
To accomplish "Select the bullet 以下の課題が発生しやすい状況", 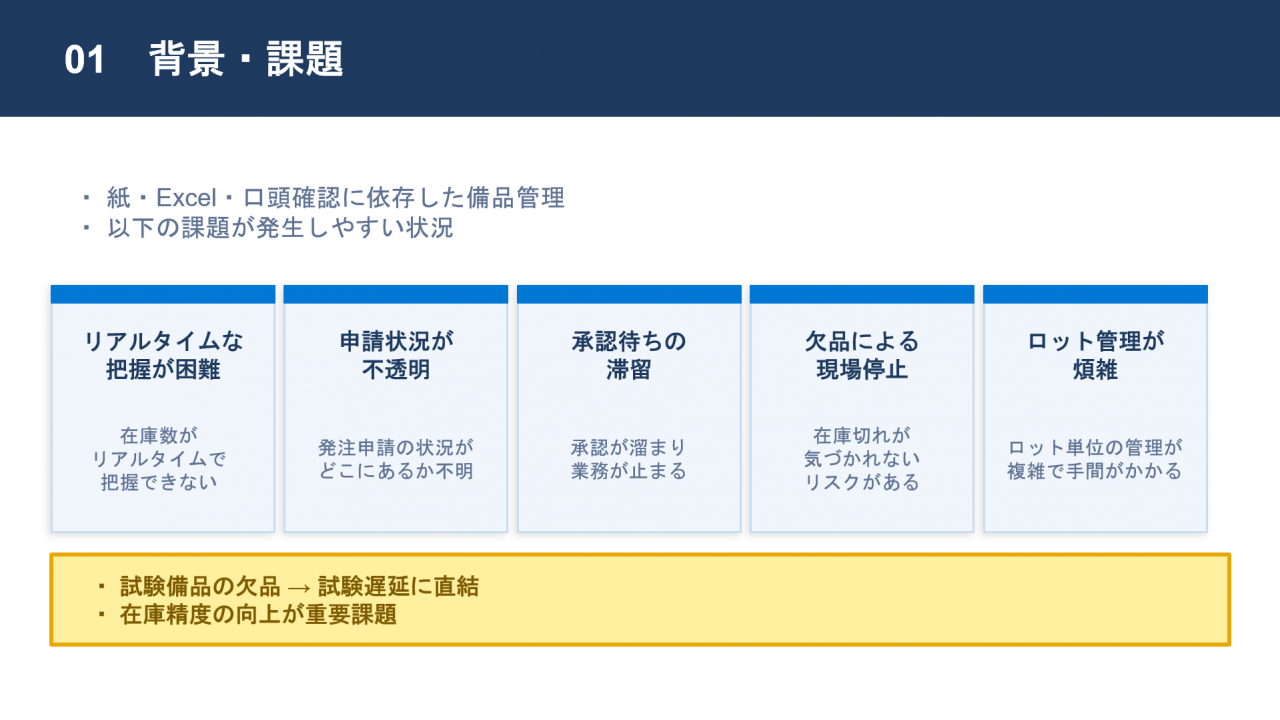I will point(280,228).
